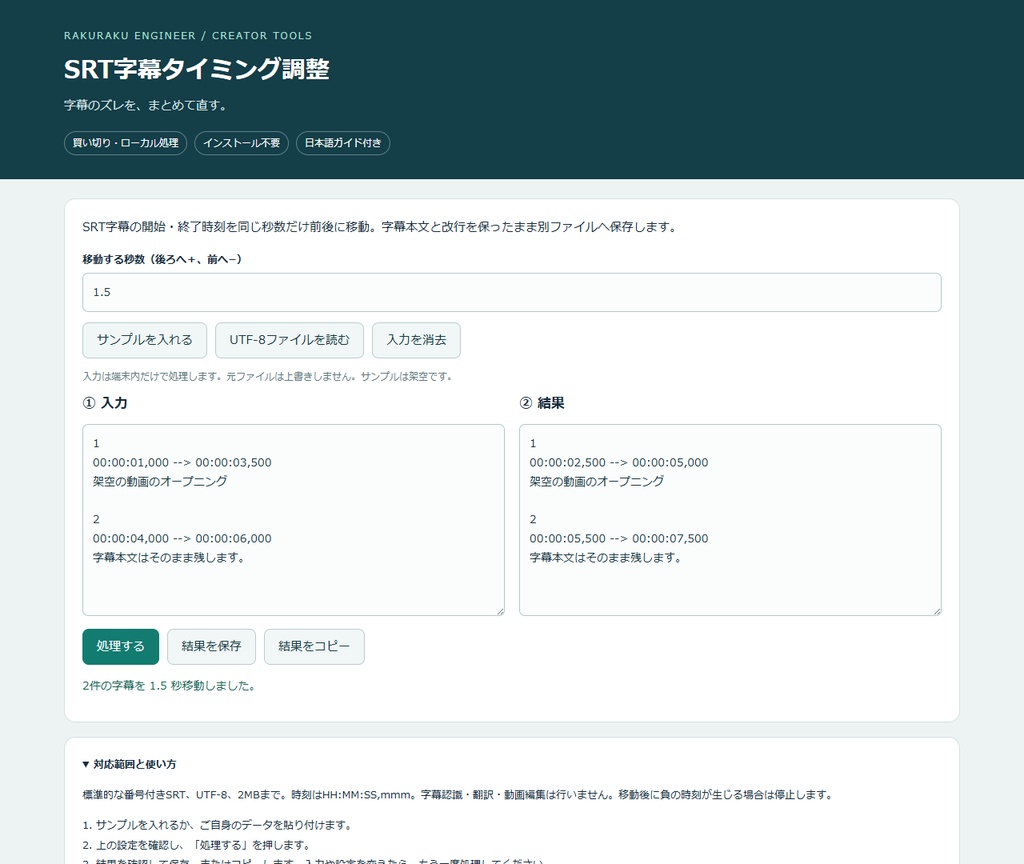Click the subtitle 字幕のズレを、まとめて直す。
This screenshot has width=1024, height=864.
click(x=146, y=105)
